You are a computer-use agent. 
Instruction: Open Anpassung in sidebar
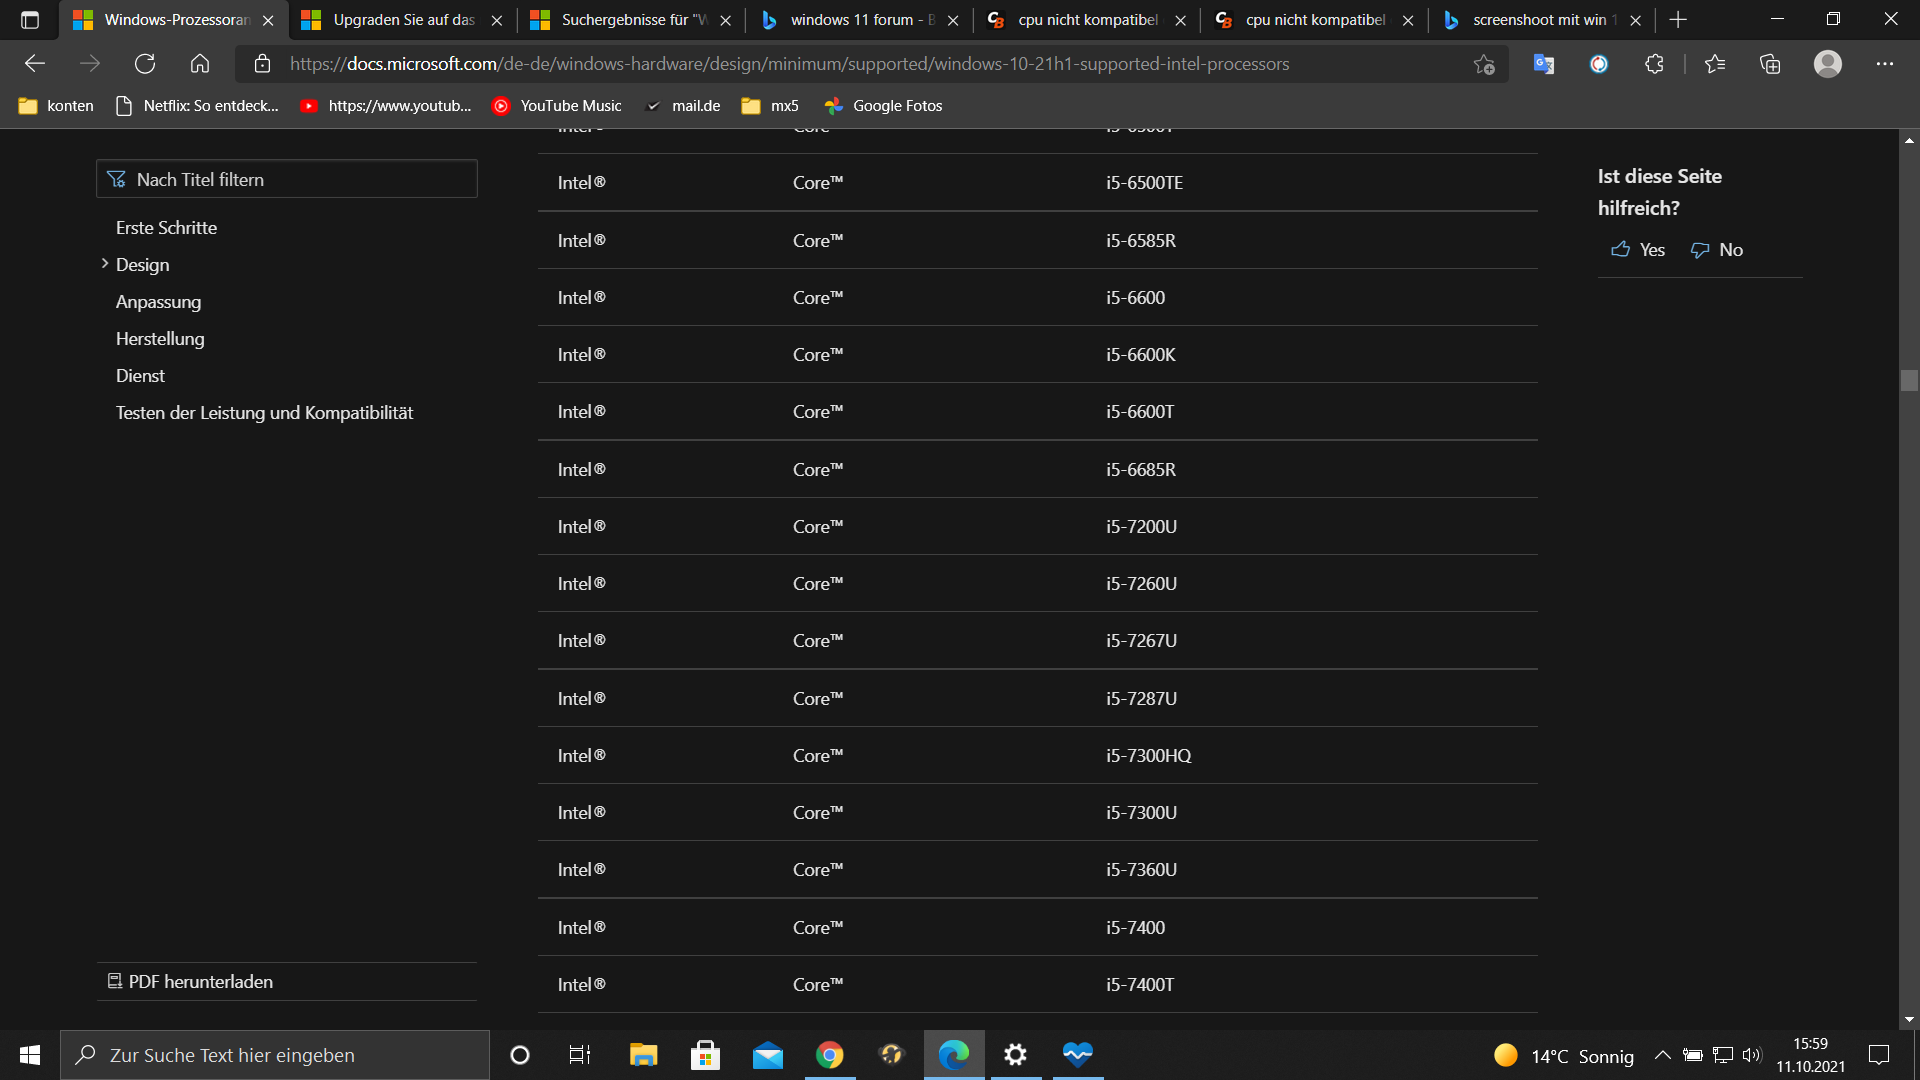pos(158,302)
